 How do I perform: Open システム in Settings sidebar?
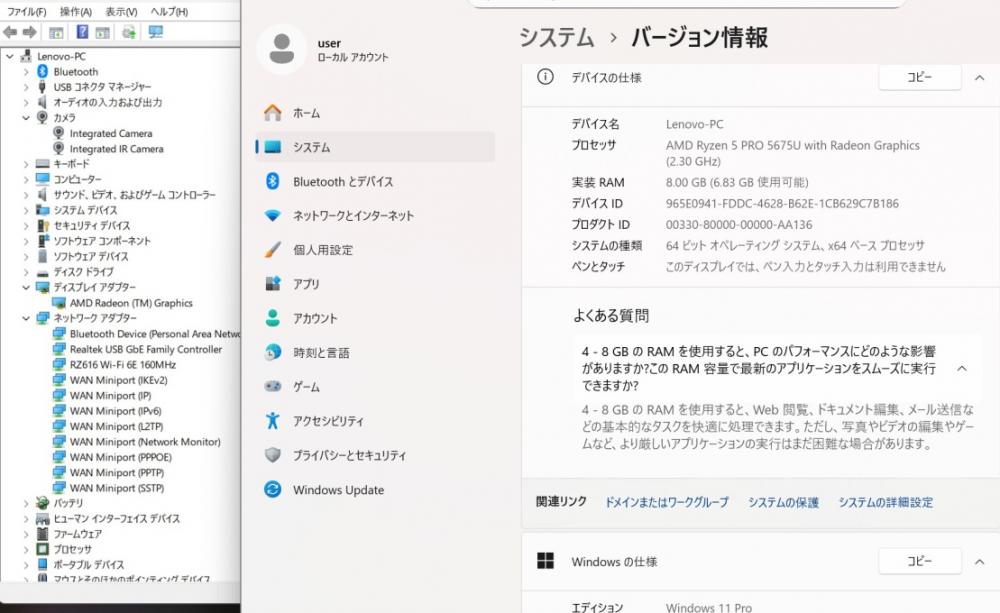(x=375, y=147)
